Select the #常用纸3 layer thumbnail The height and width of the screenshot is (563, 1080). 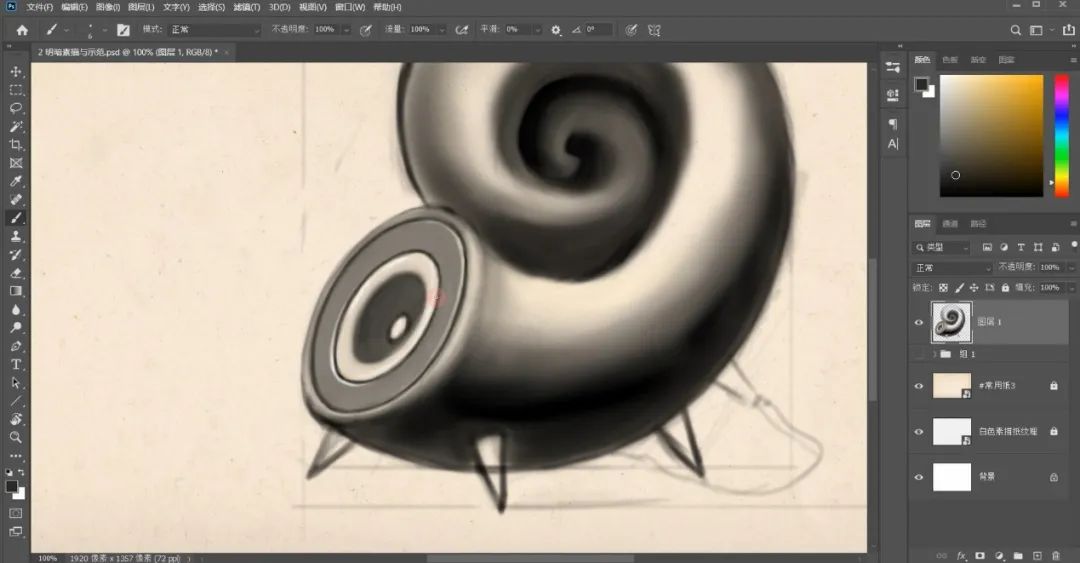(x=951, y=385)
